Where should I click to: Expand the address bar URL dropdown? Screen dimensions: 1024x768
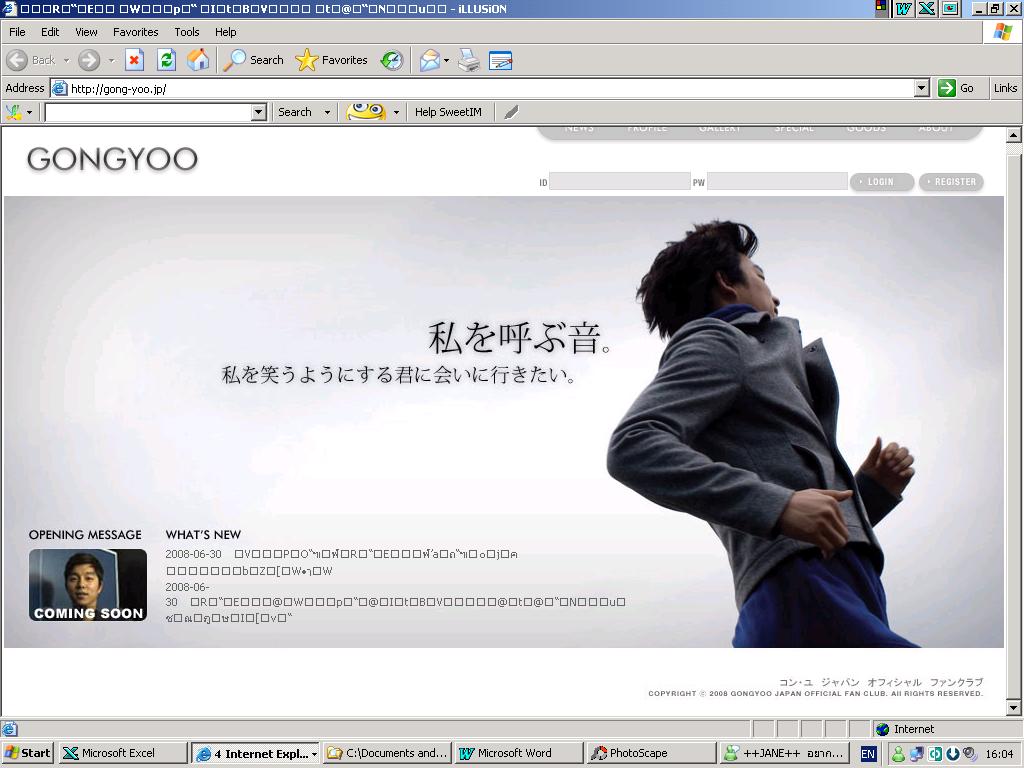point(921,88)
